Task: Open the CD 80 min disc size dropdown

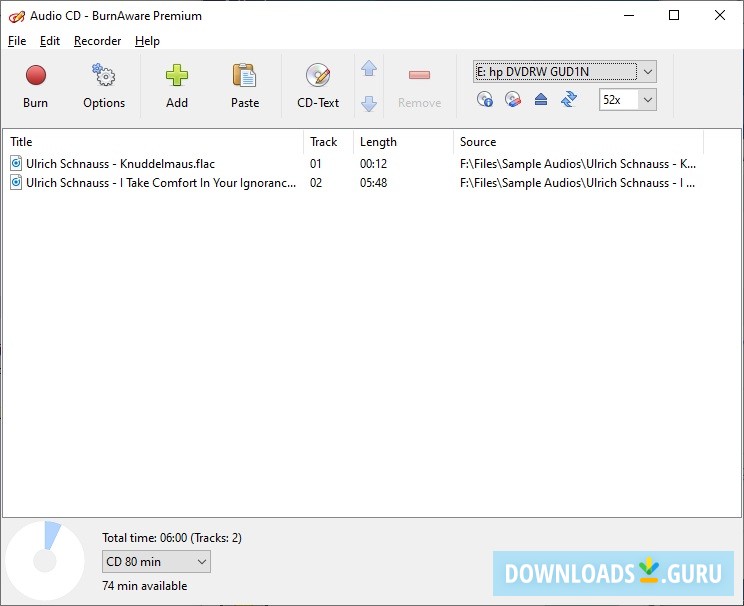Action: (156, 561)
